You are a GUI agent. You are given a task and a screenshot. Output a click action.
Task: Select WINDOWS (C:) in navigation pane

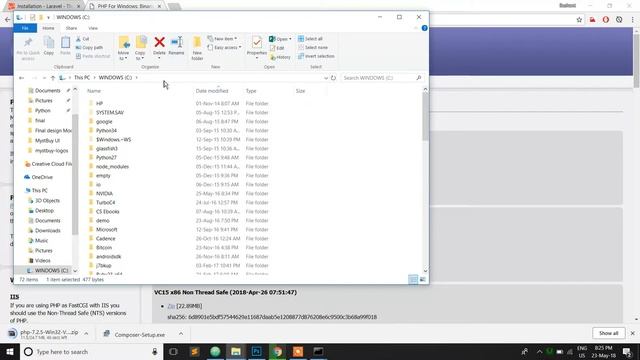[x=51, y=271]
